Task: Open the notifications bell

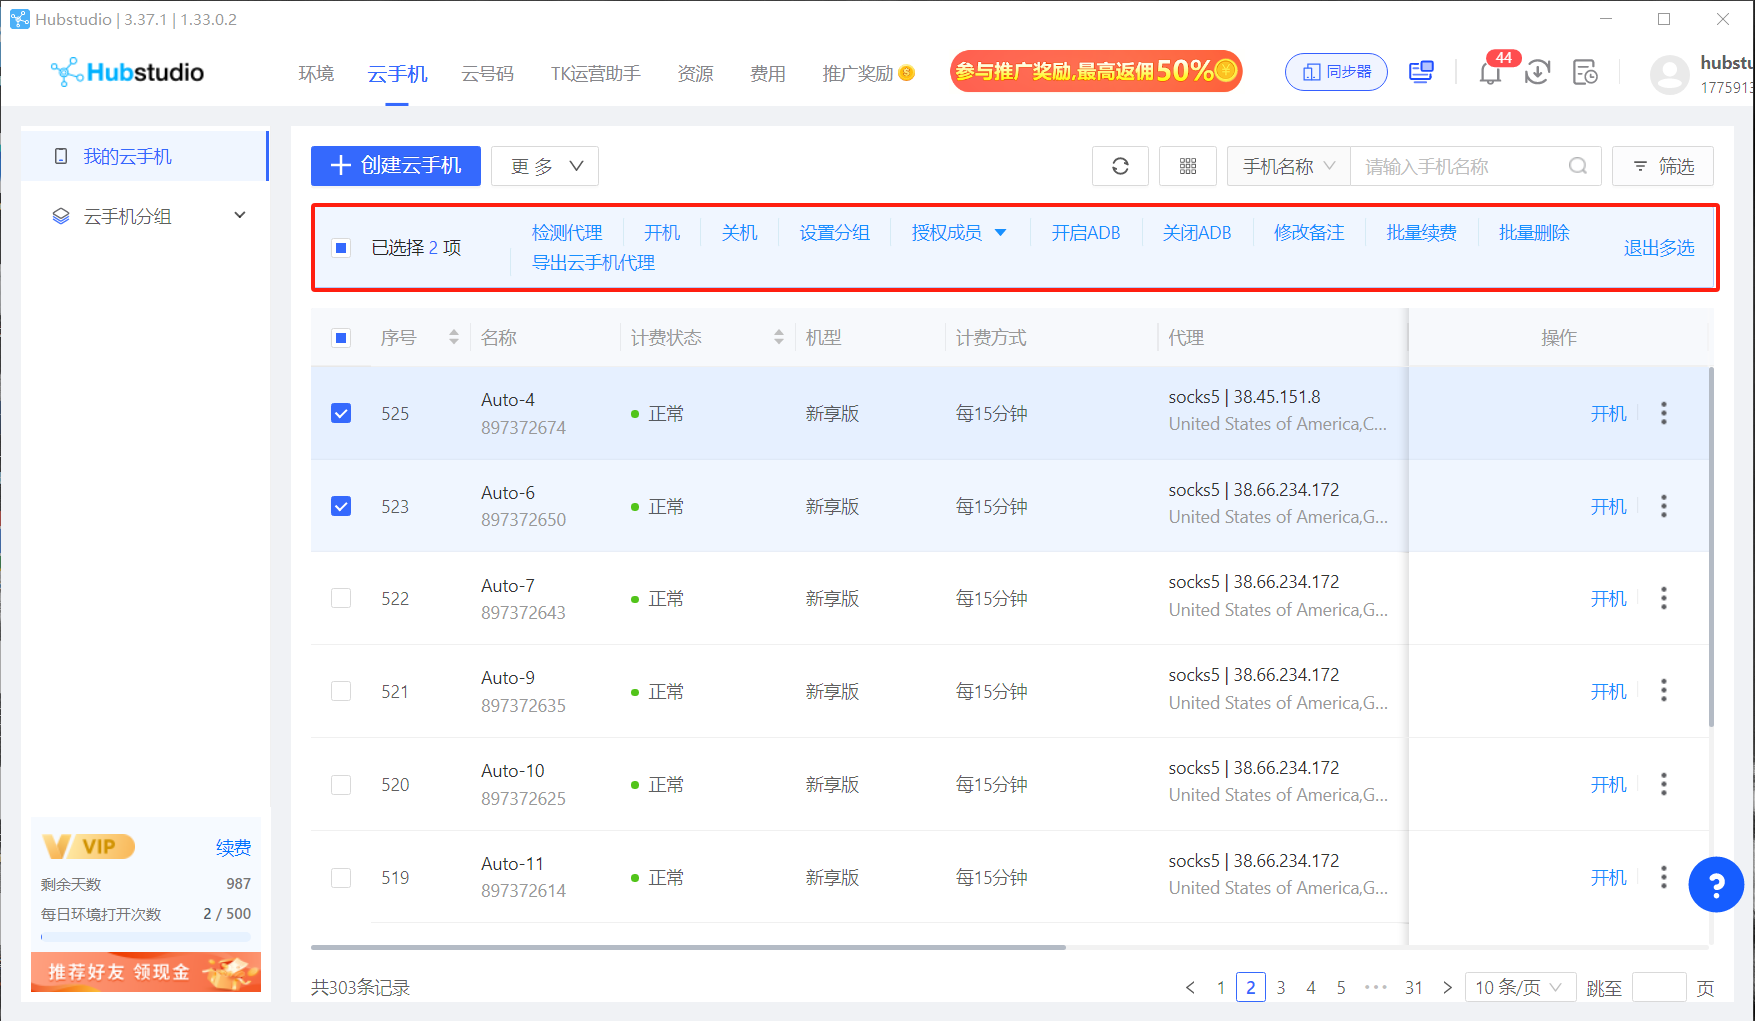Action: (x=1490, y=73)
